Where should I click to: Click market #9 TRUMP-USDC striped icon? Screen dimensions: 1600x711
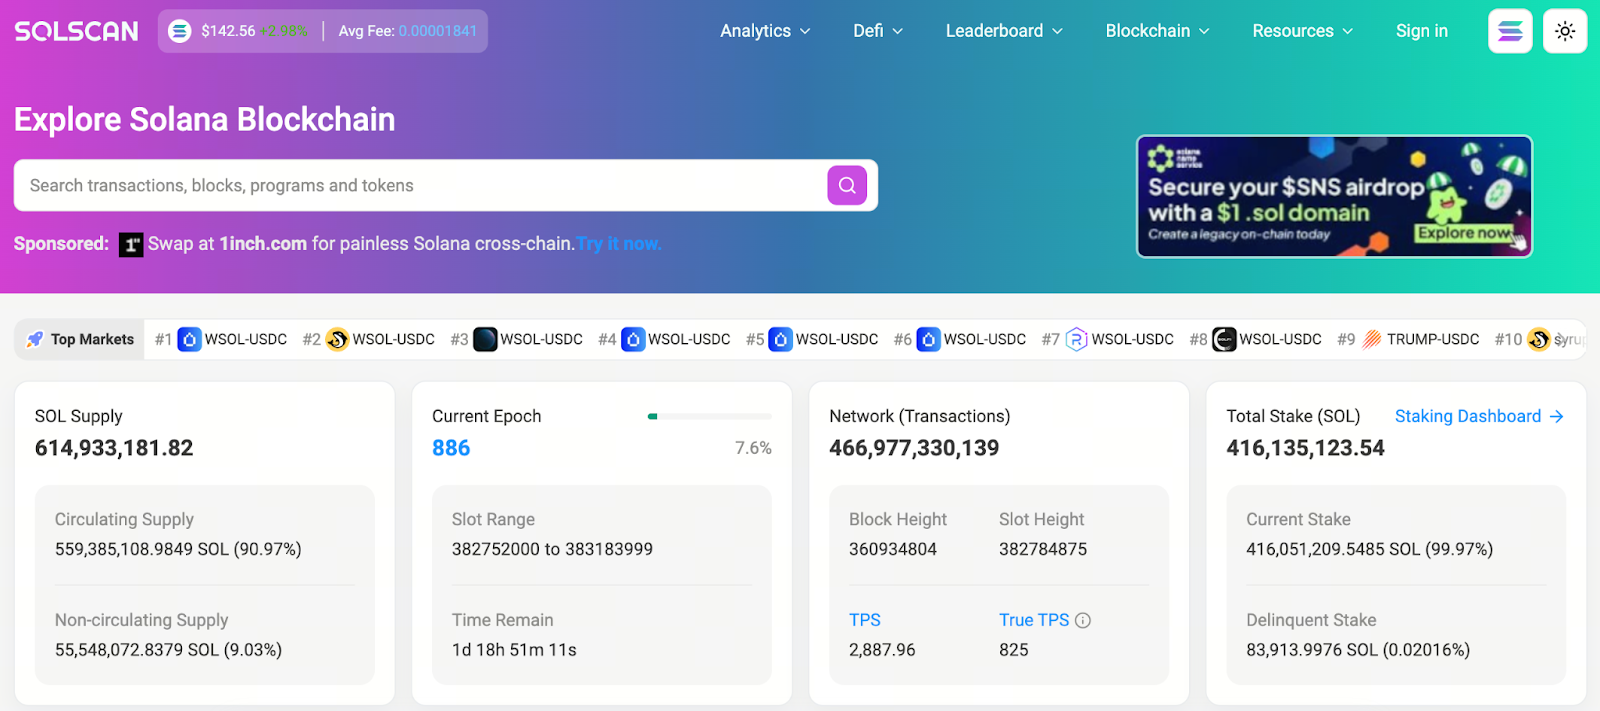click(1372, 339)
